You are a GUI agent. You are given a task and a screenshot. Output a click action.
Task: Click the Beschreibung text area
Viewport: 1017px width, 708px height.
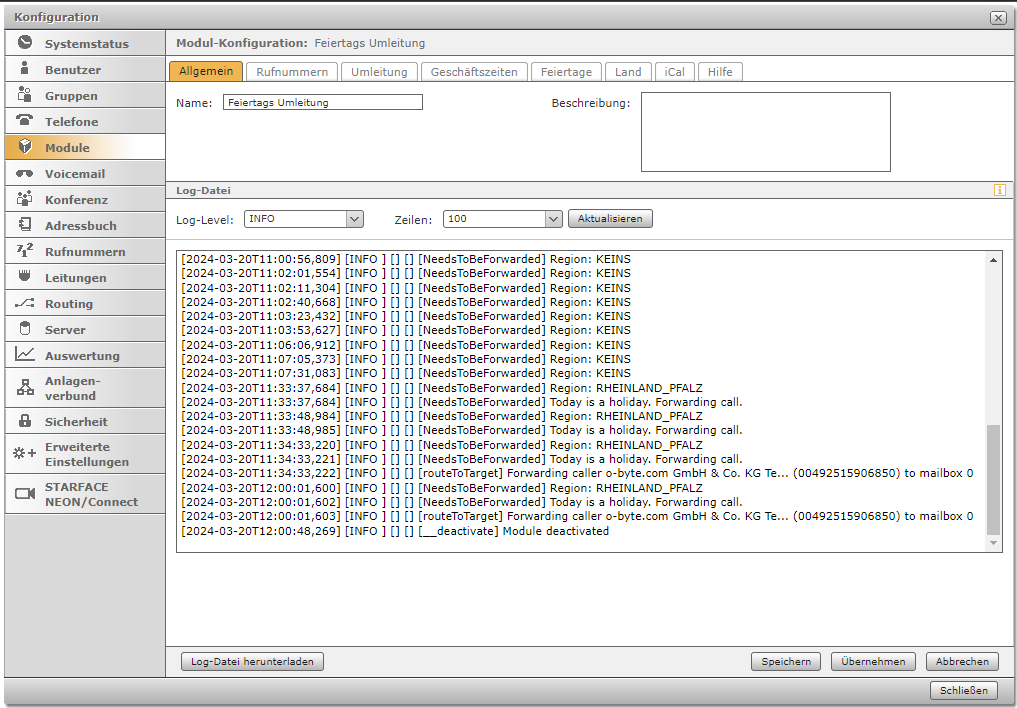pos(765,132)
